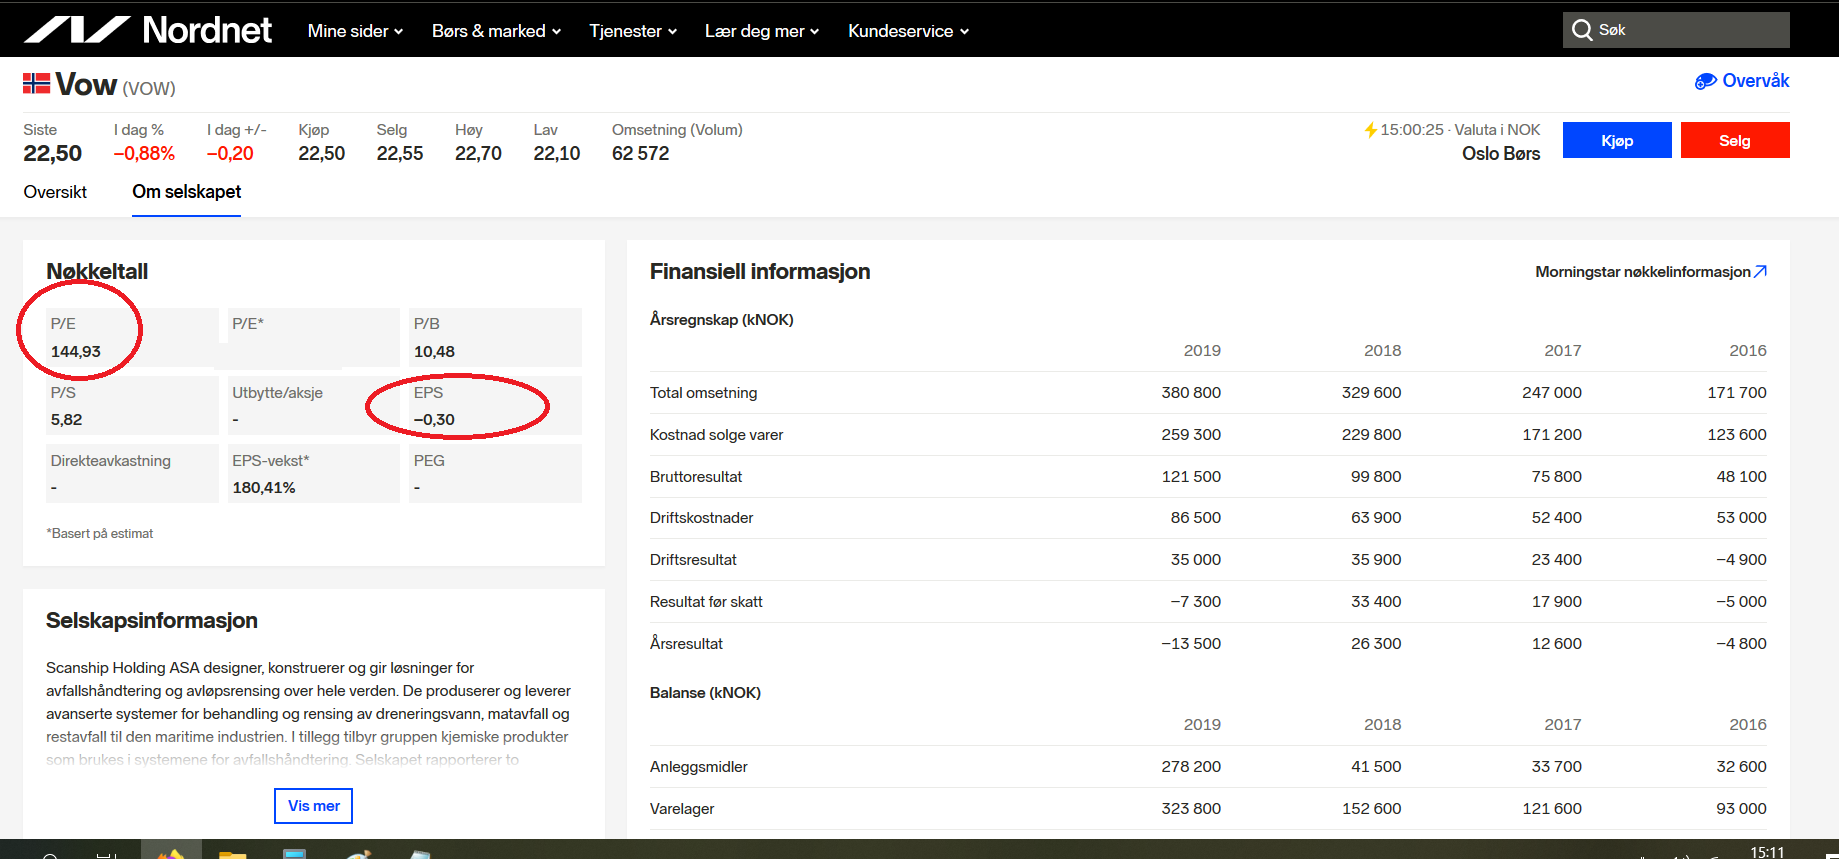Viewport: 1839px width, 859px height.
Task: Switch to the Oversikt tab
Action: tap(55, 192)
